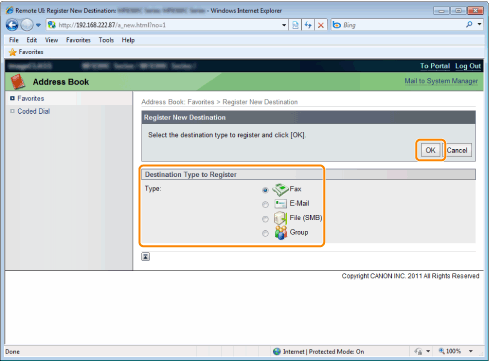
Task: Open the Tools menu
Action: click(x=106, y=40)
